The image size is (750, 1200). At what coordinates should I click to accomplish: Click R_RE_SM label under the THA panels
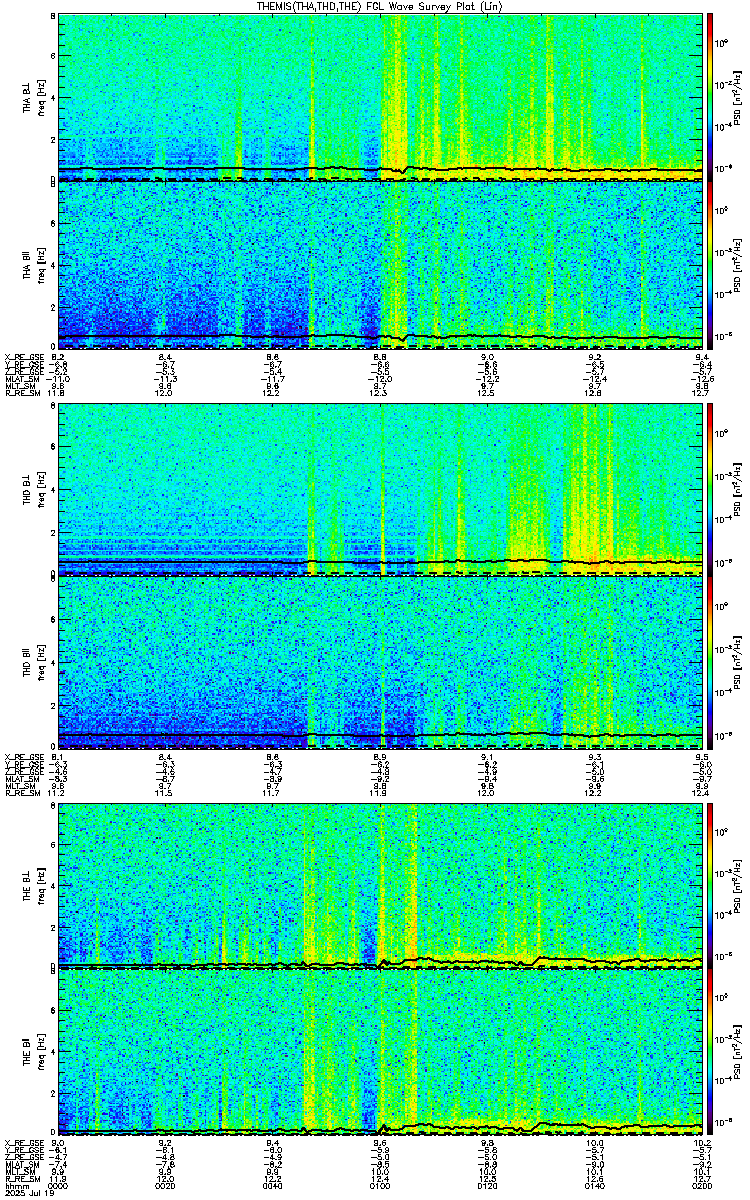(22, 393)
